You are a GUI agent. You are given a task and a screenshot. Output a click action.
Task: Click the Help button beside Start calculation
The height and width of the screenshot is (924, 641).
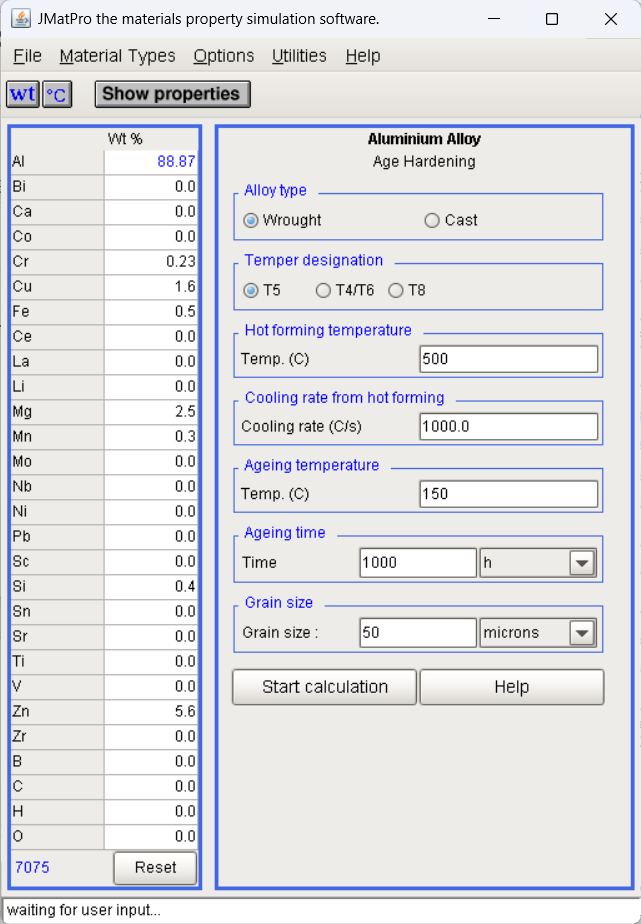pyautogui.click(x=511, y=687)
